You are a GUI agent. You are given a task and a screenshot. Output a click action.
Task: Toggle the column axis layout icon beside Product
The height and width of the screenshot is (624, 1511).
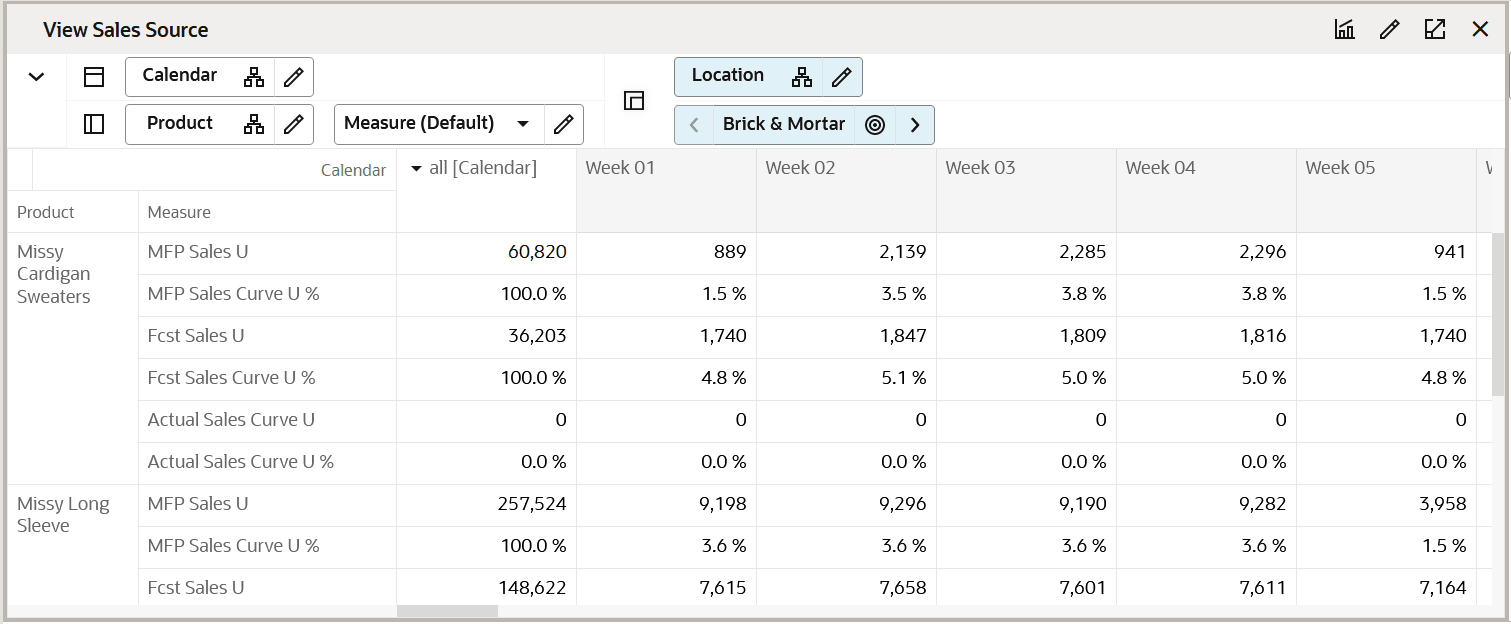tap(94, 124)
